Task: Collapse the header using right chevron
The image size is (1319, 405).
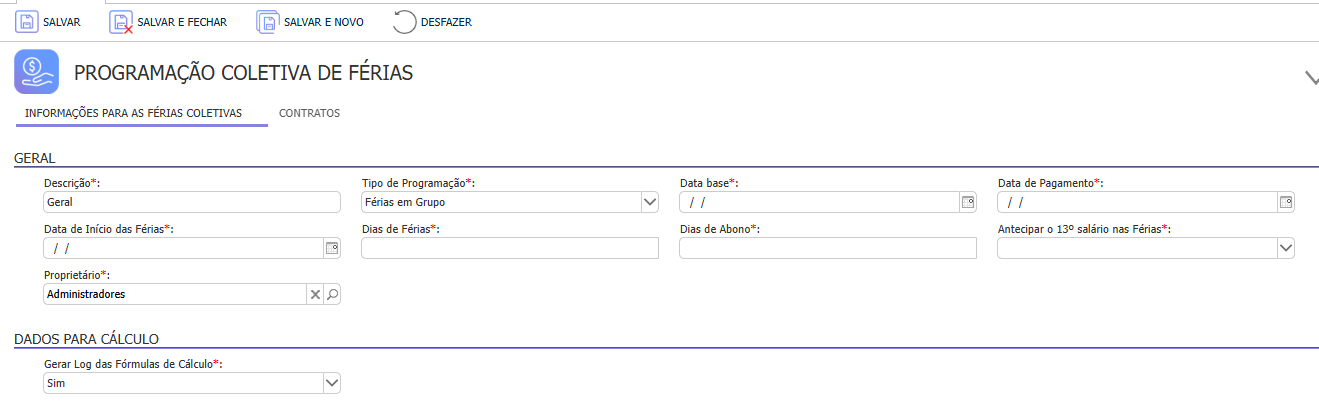Action: 1311,77
